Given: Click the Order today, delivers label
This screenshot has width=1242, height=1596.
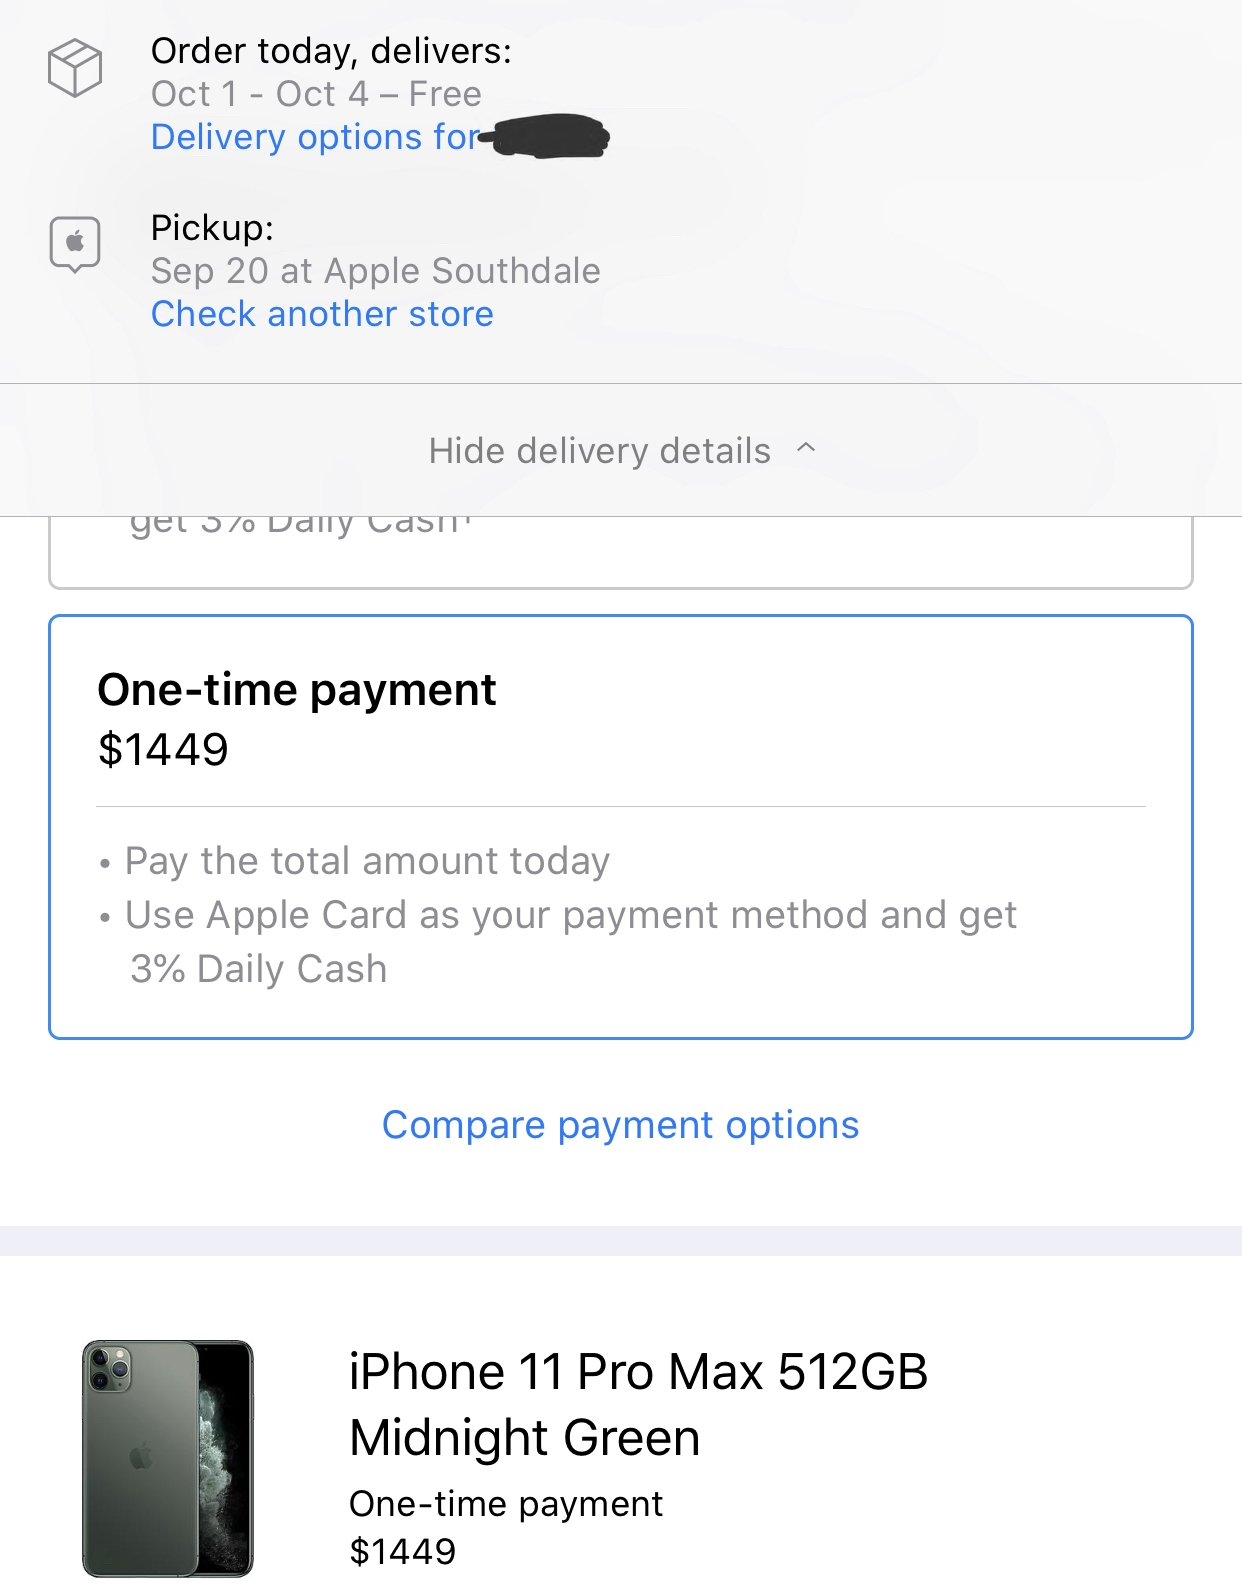Looking at the screenshot, I should pyautogui.click(x=331, y=51).
